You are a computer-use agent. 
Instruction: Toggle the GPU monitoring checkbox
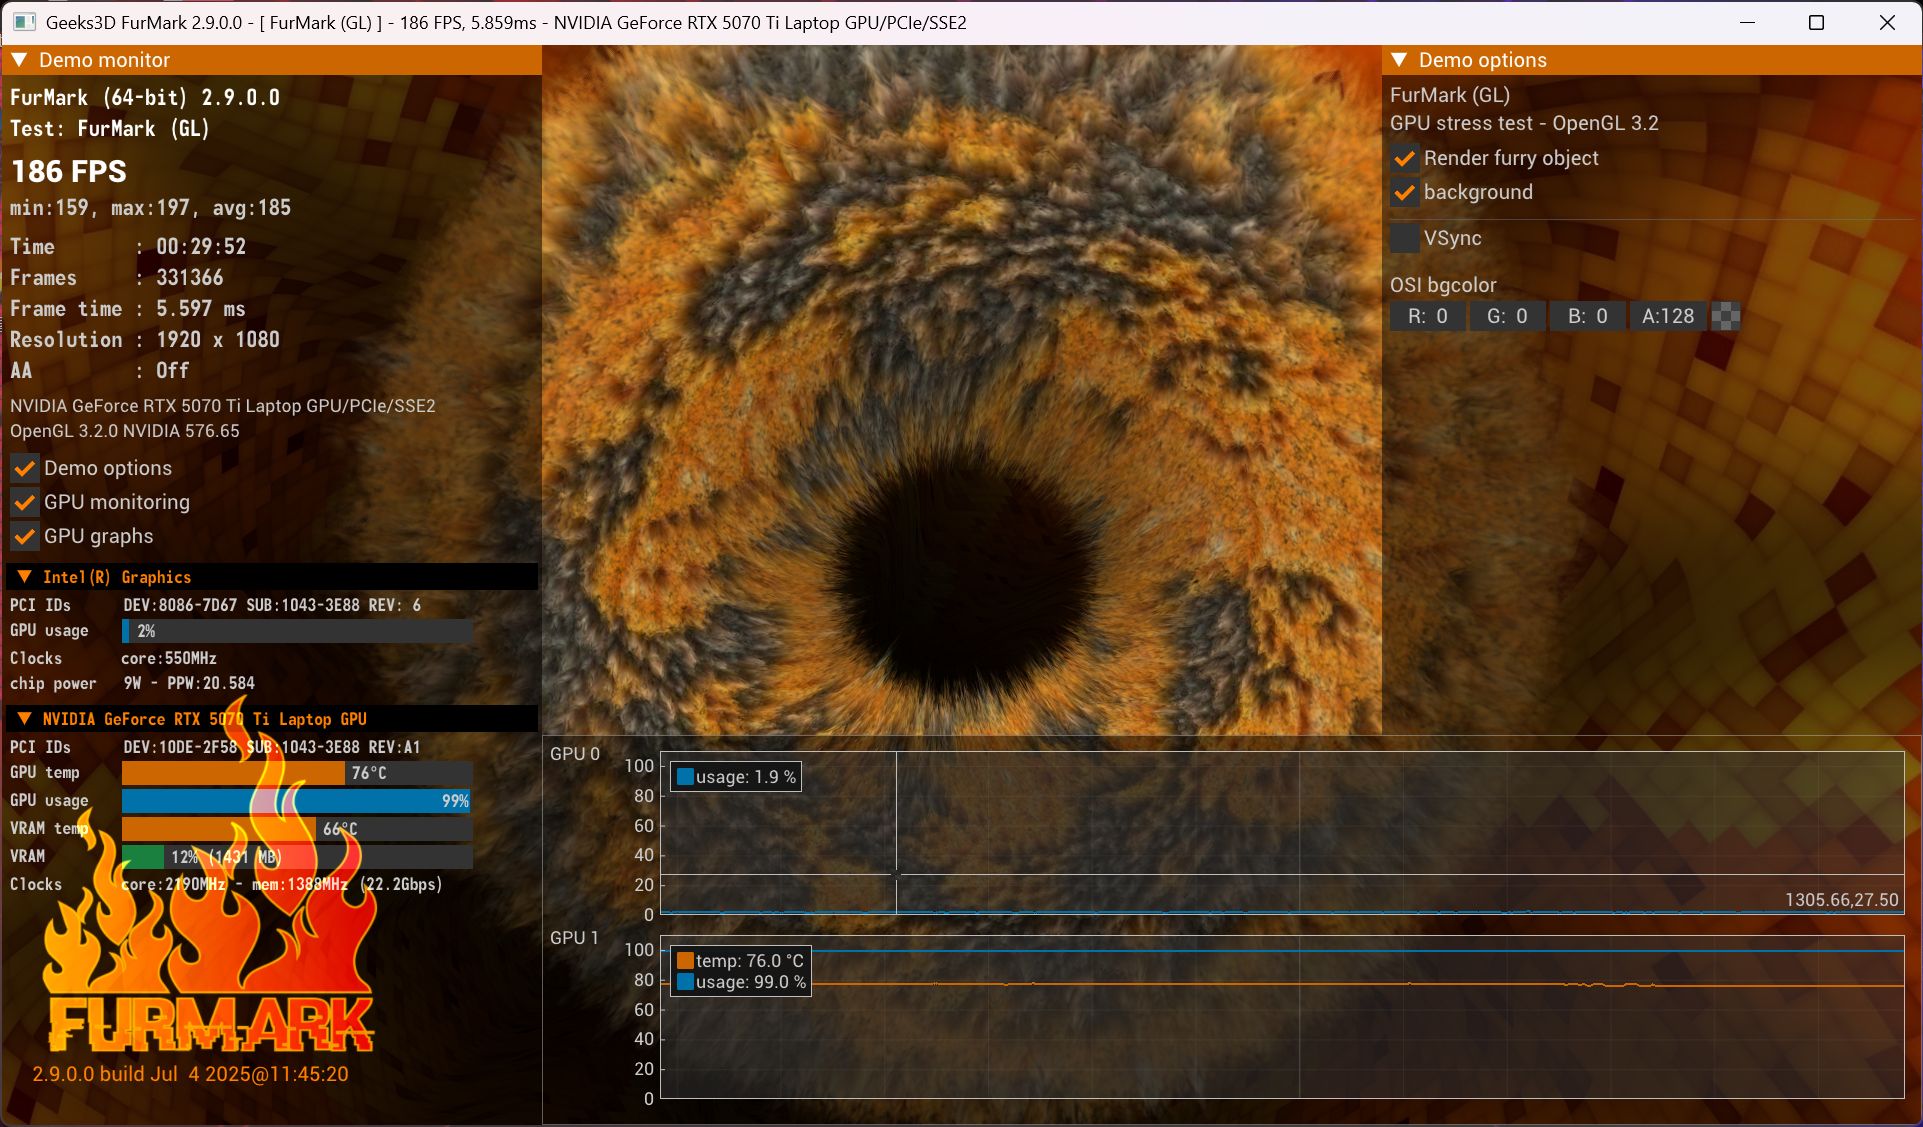(x=25, y=503)
